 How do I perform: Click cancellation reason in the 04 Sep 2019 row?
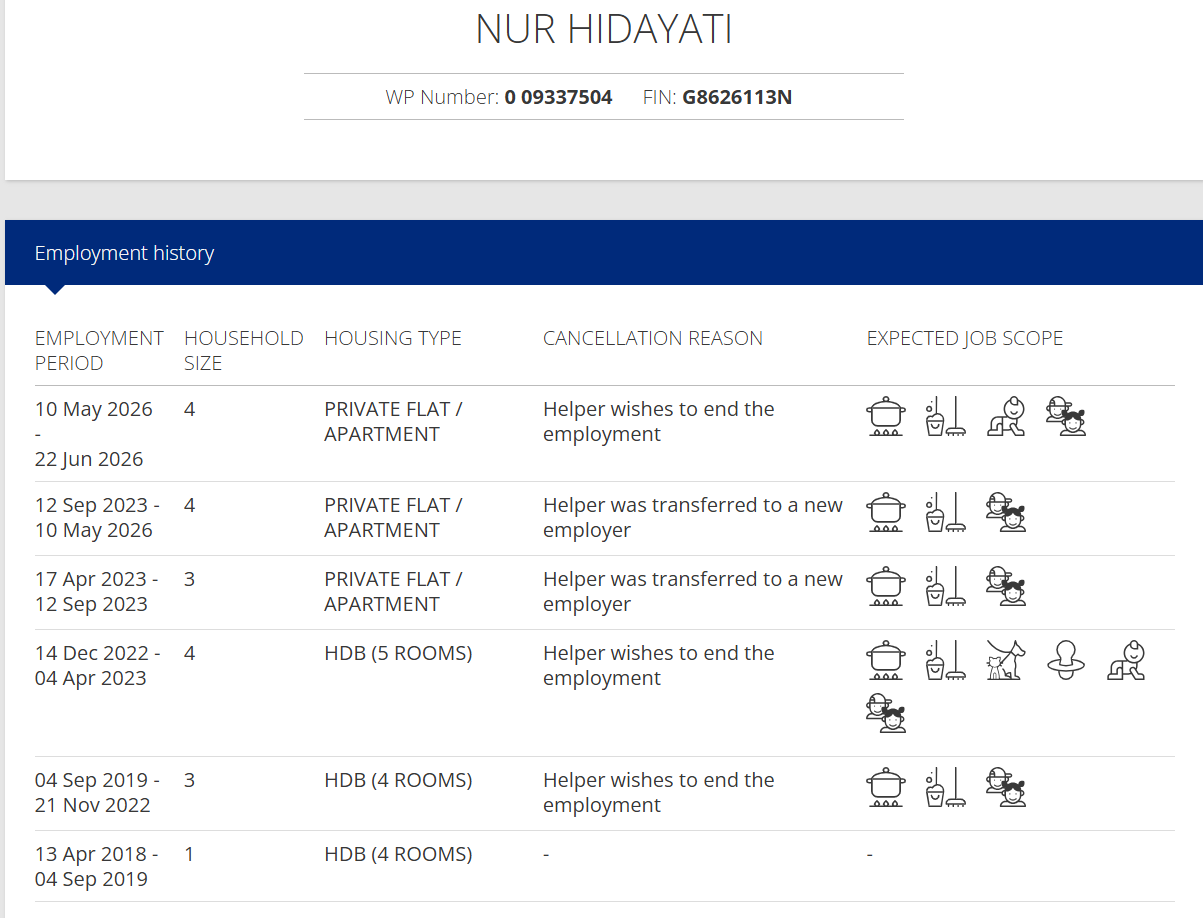pos(659,793)
